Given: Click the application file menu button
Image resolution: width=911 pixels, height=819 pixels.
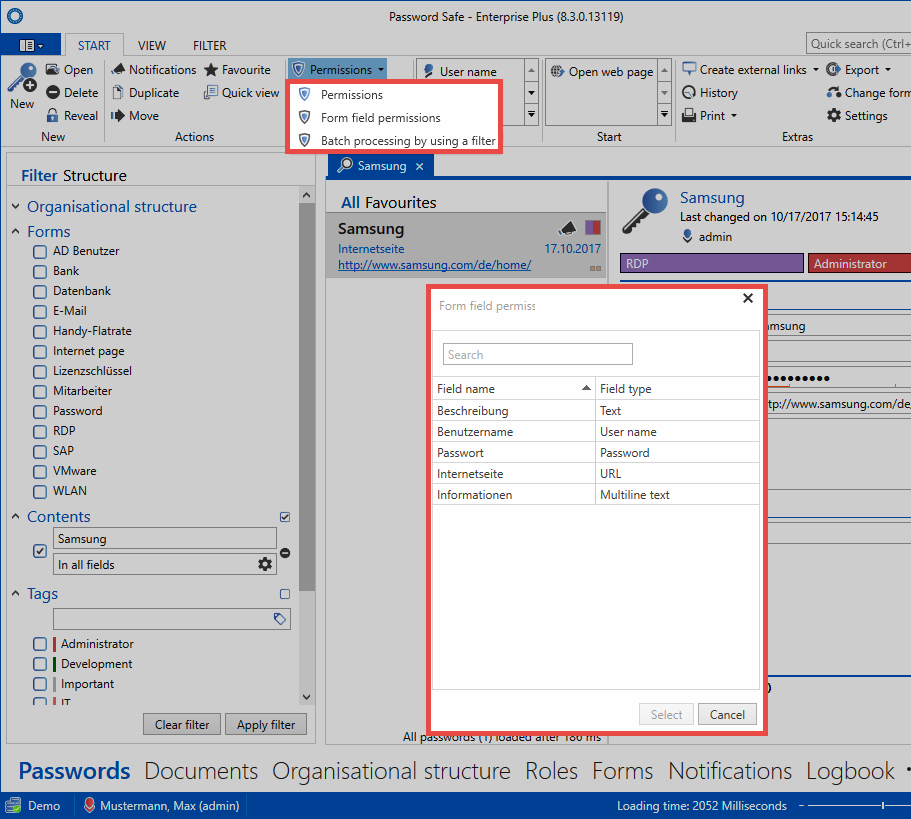Looking at the screenshot, I should (x=31, y=45).
